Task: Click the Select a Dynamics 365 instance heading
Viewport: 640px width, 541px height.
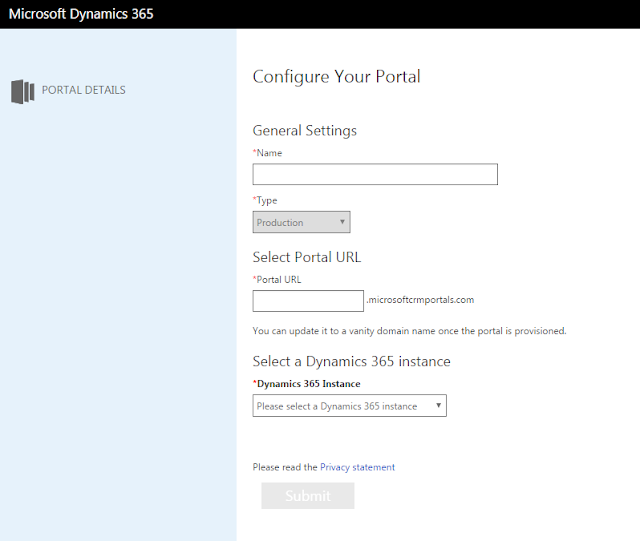Action: pos(351,361)
